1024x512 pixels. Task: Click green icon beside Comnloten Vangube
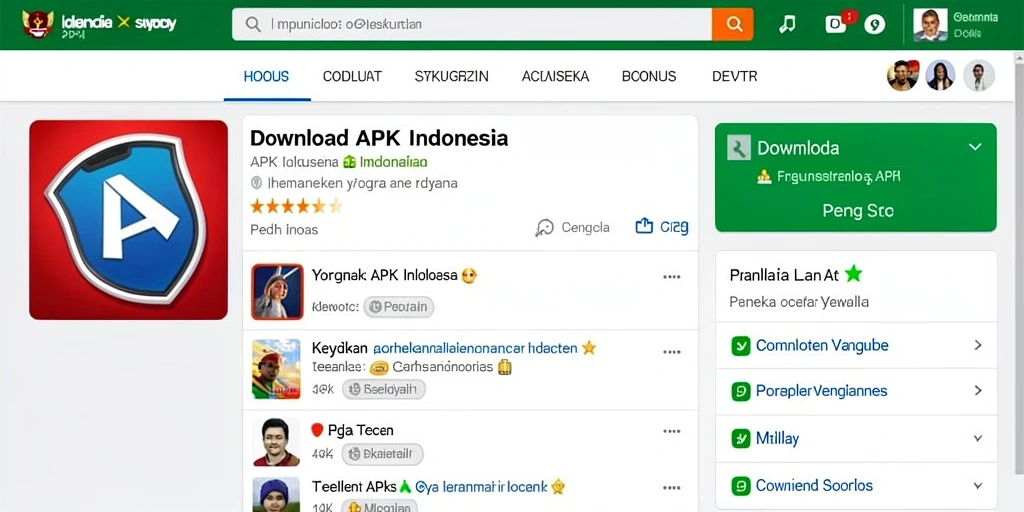coord(741,345)
